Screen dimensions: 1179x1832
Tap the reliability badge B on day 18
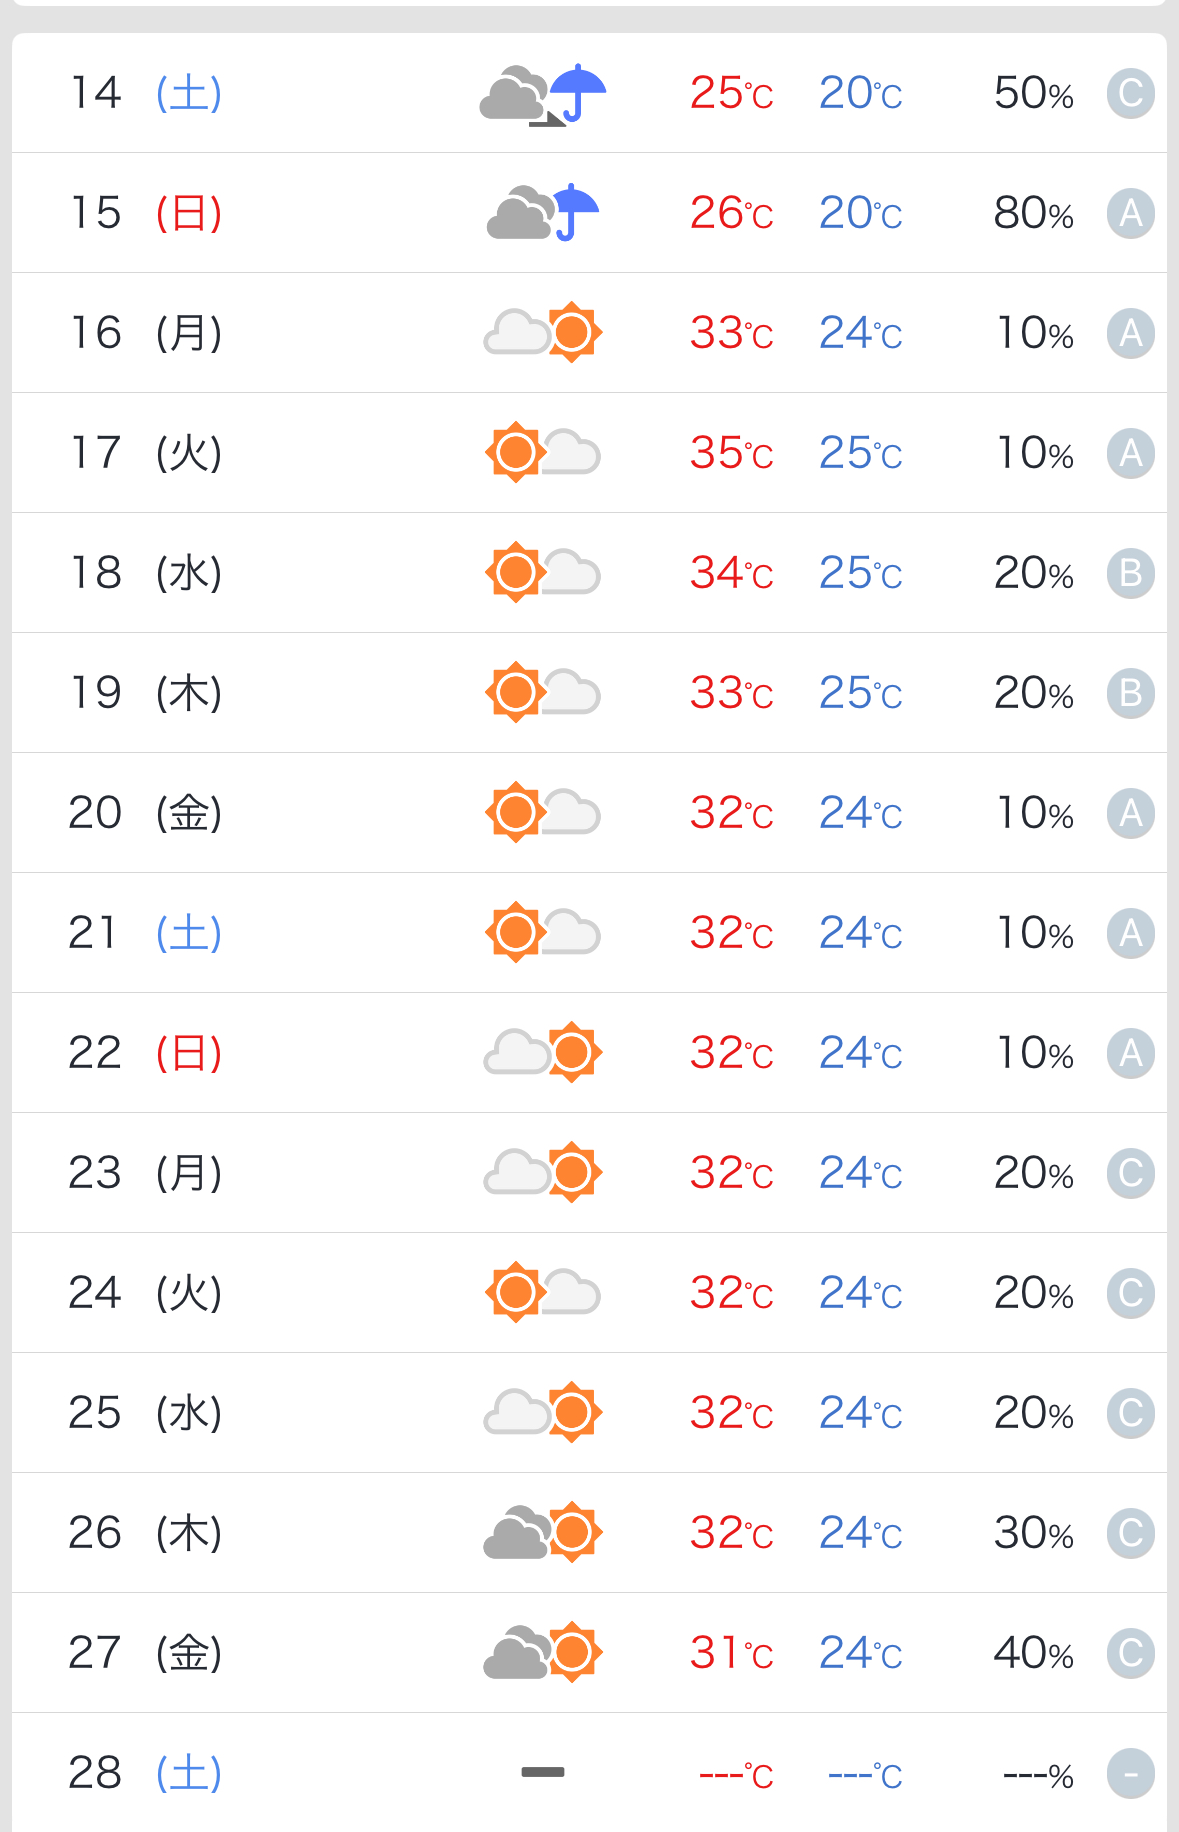tap(1131, 573)
